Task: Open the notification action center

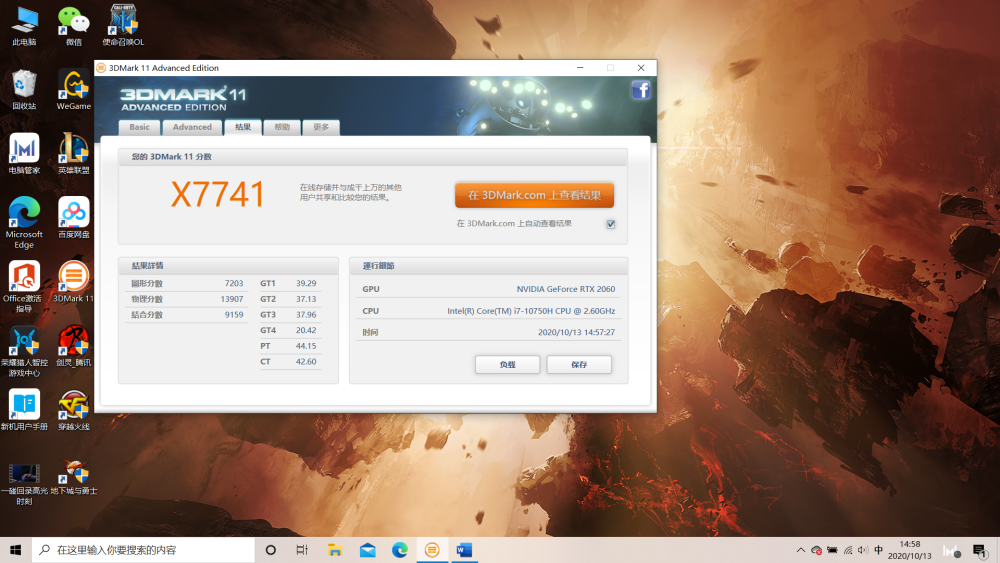Action: pos(980,550)
